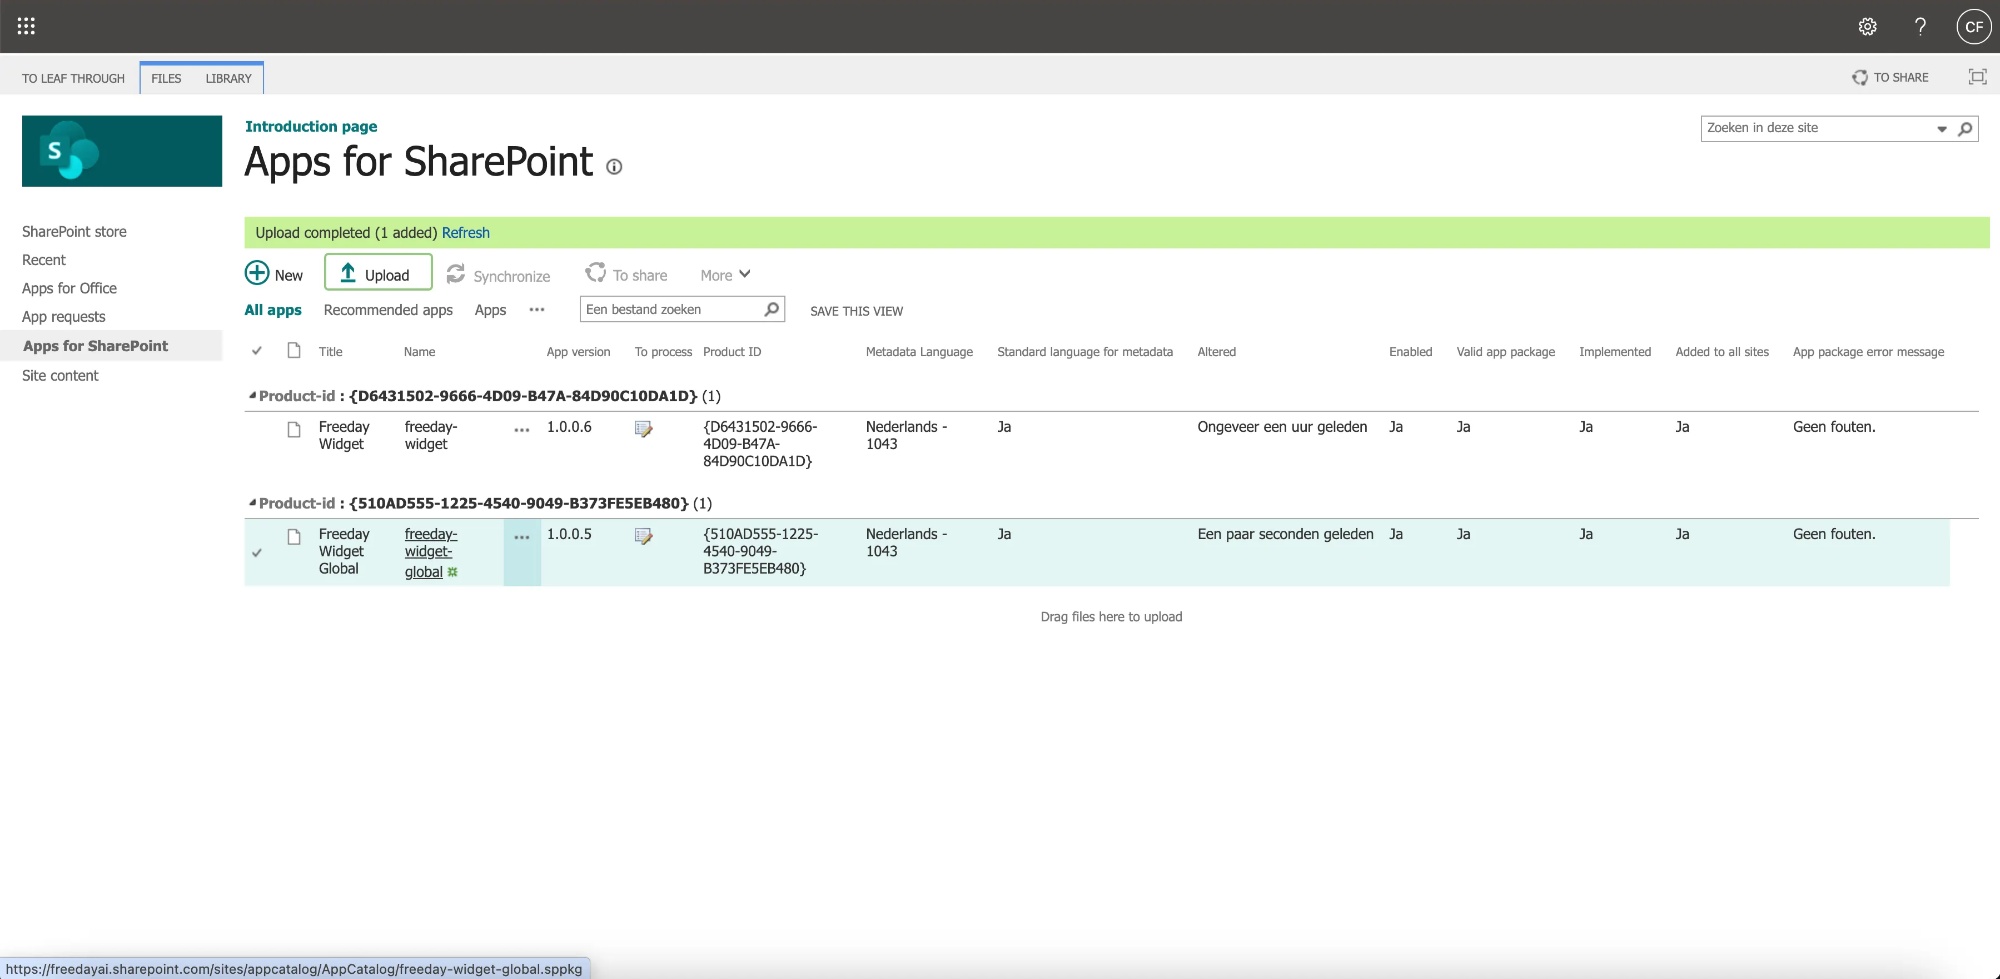Sort by App package error message header

tap(1868, 352)
